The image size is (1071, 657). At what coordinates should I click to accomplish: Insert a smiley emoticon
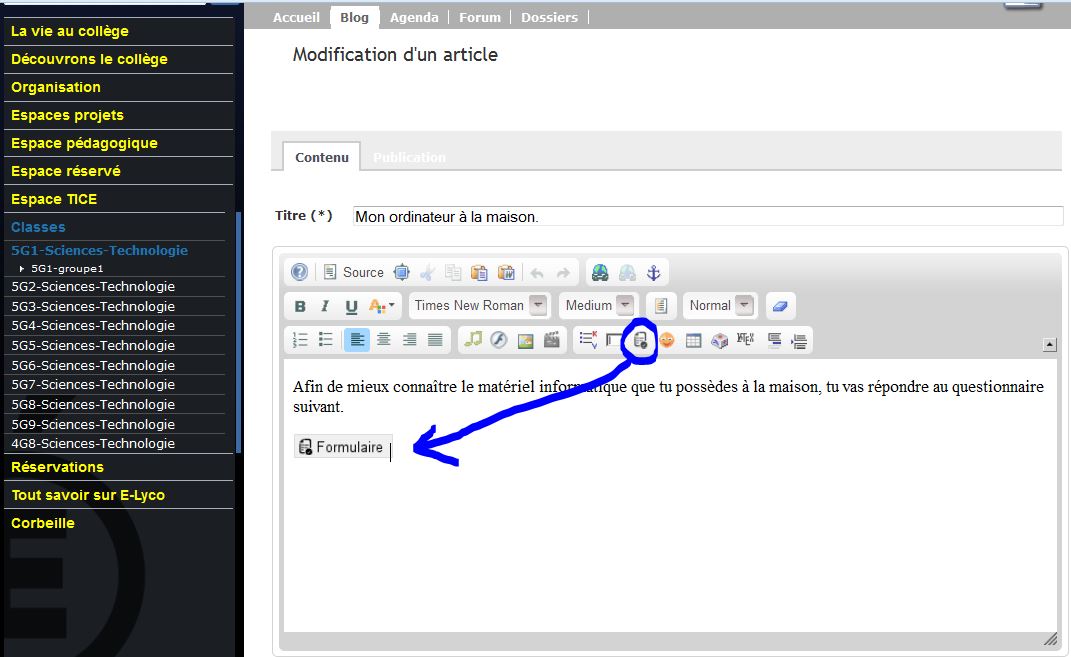coord(666,340)
